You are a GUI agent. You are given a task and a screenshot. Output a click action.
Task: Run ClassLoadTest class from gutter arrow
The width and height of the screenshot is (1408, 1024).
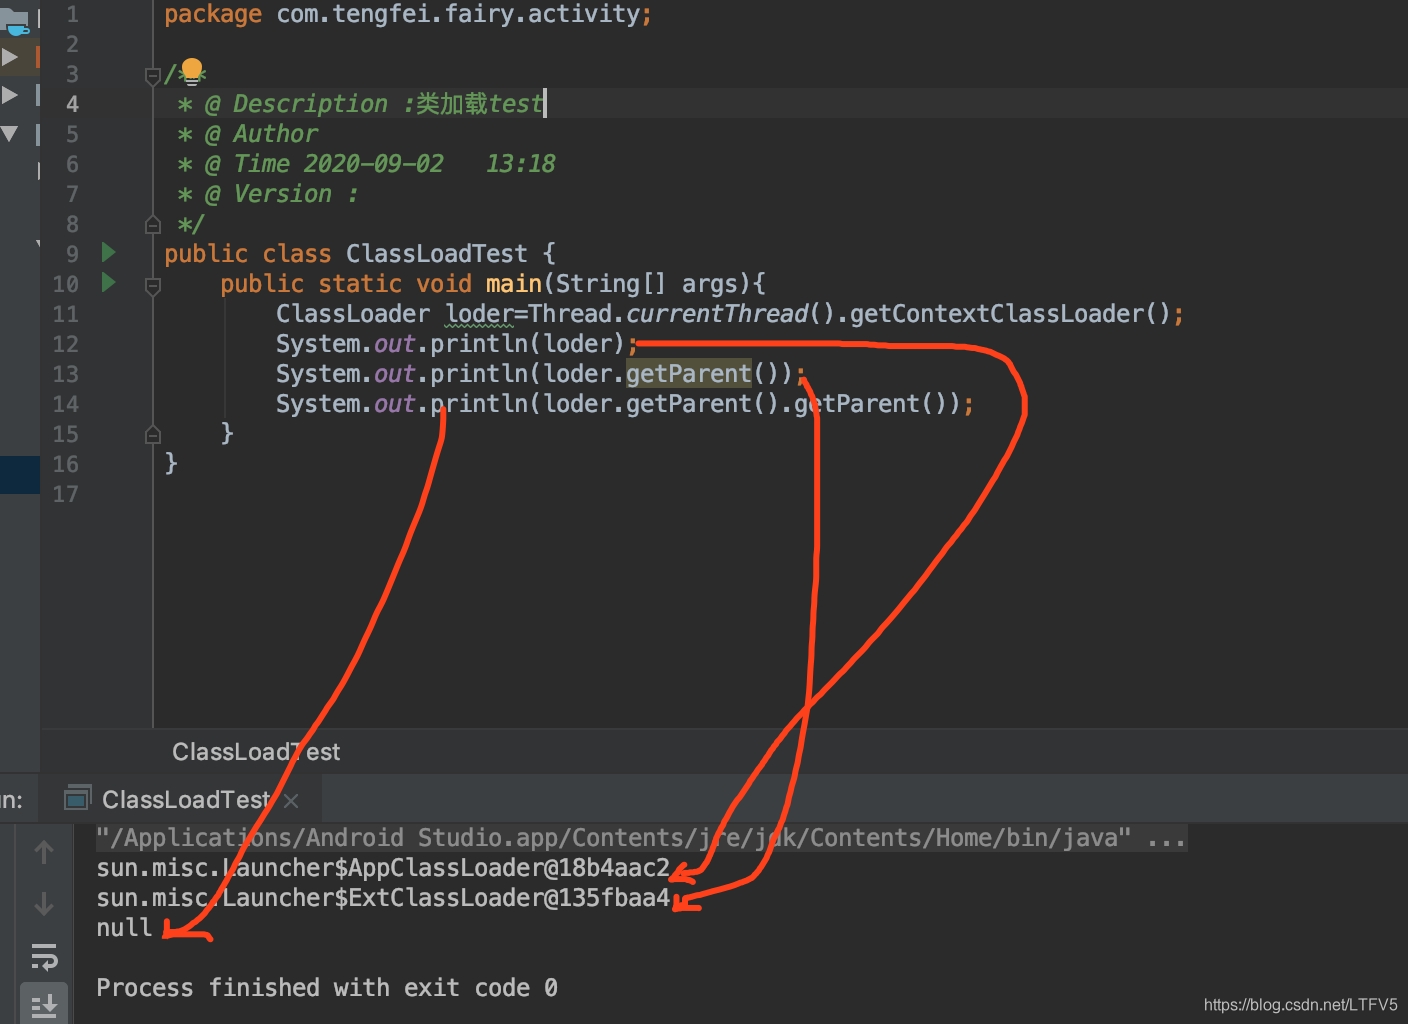coord(109,252)
